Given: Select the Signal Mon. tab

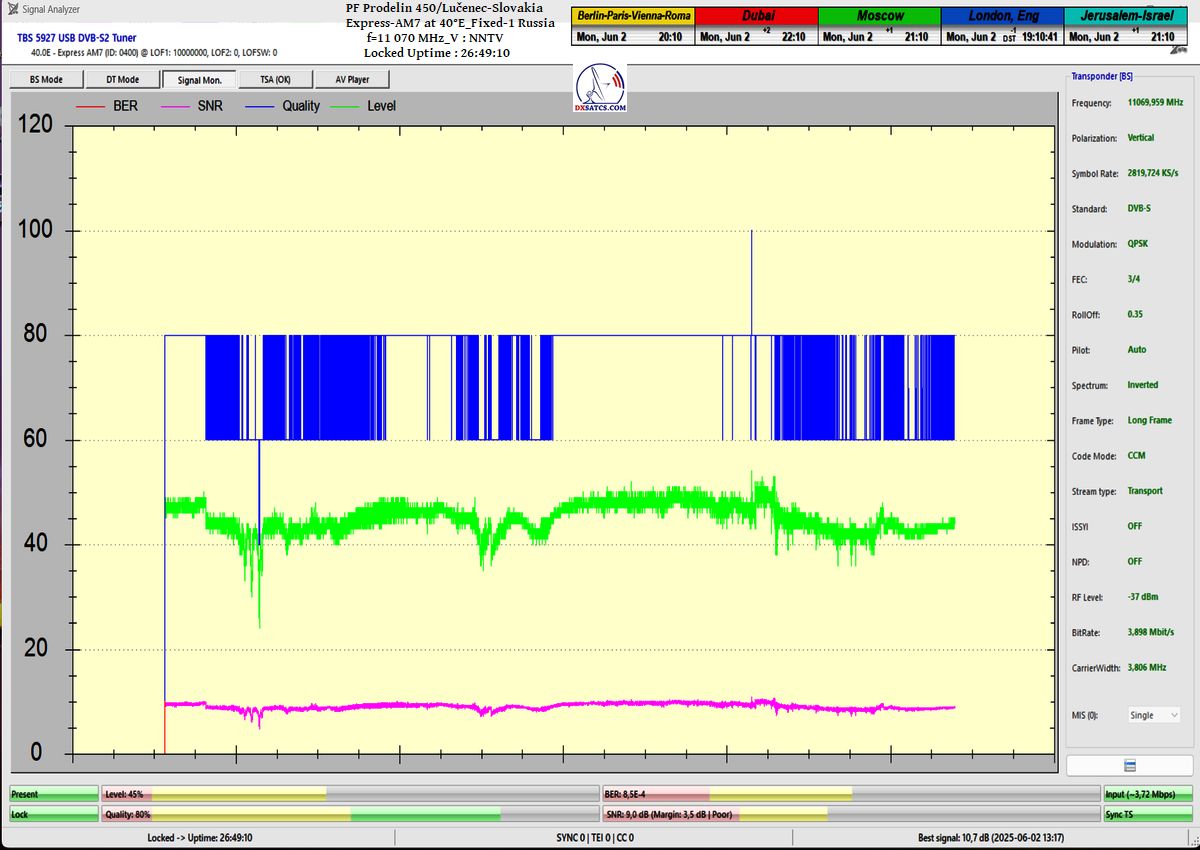Looking at the screenshot, I should click(x=199, y=80).
